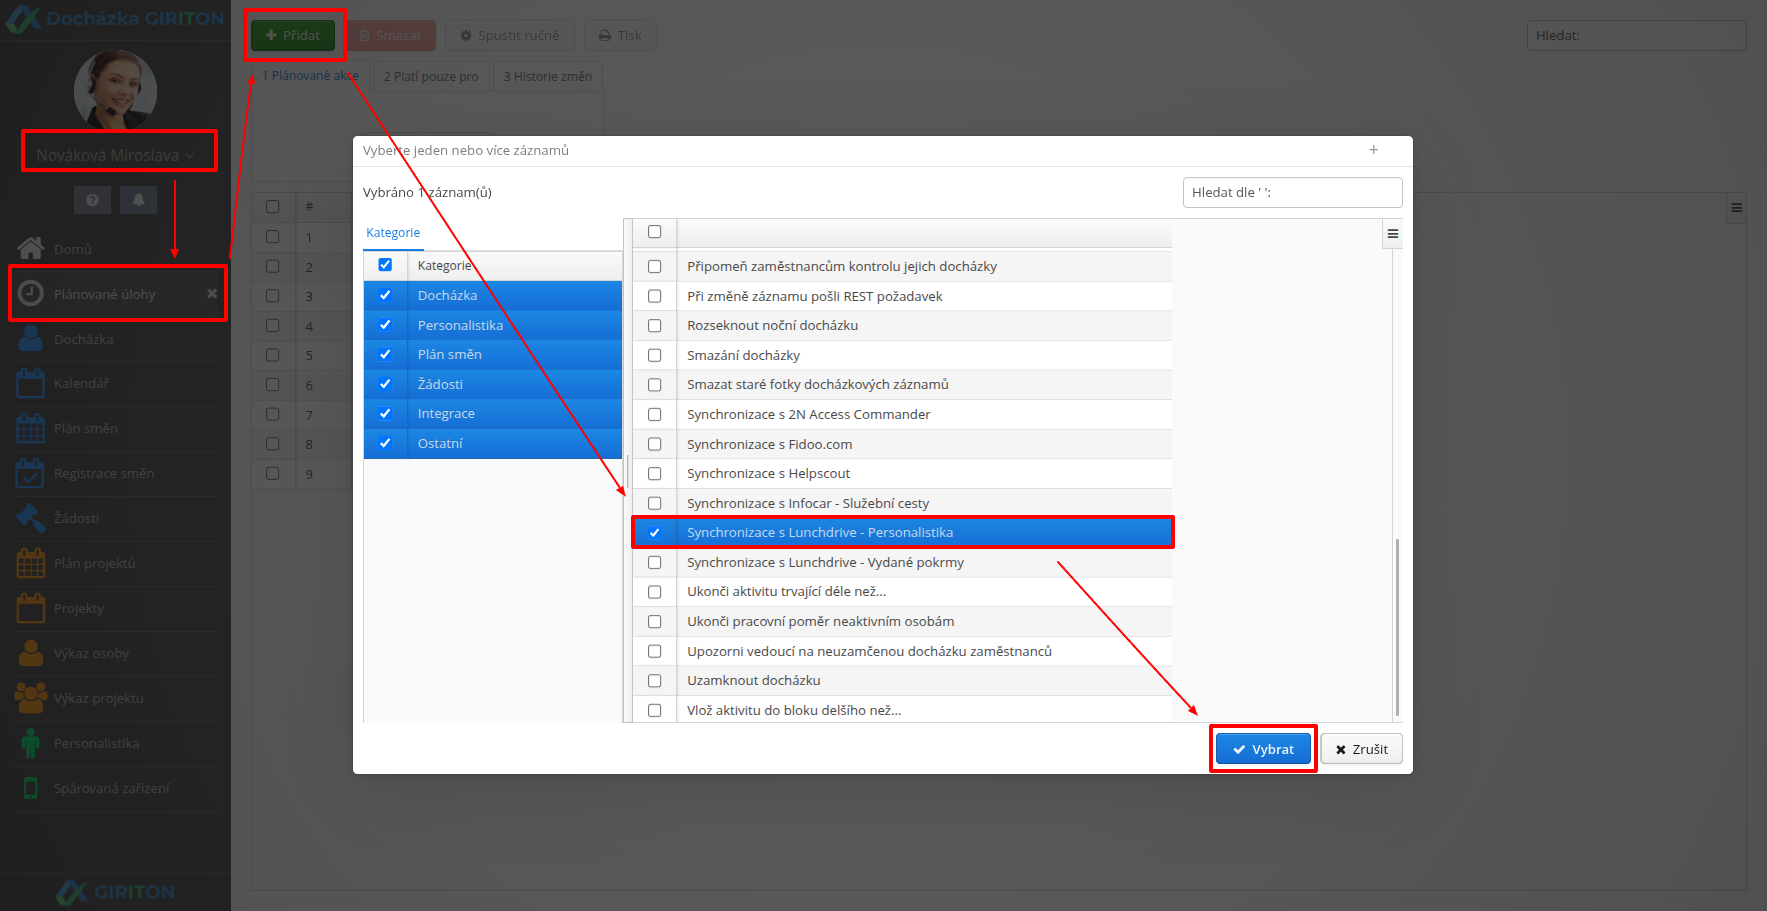Select Synchronizace s Infocar - Služební cesty
1767x911 pixels.
902,503
